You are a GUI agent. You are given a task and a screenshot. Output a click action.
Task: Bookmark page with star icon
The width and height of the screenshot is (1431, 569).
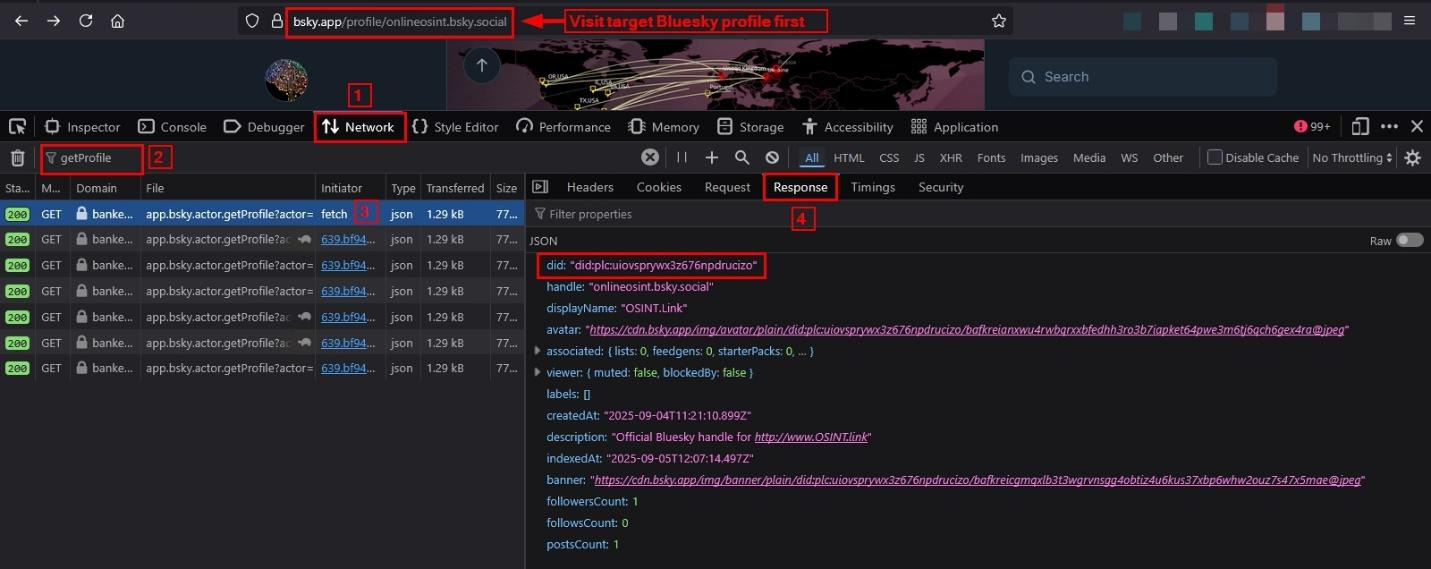click(x=998, y=21)
